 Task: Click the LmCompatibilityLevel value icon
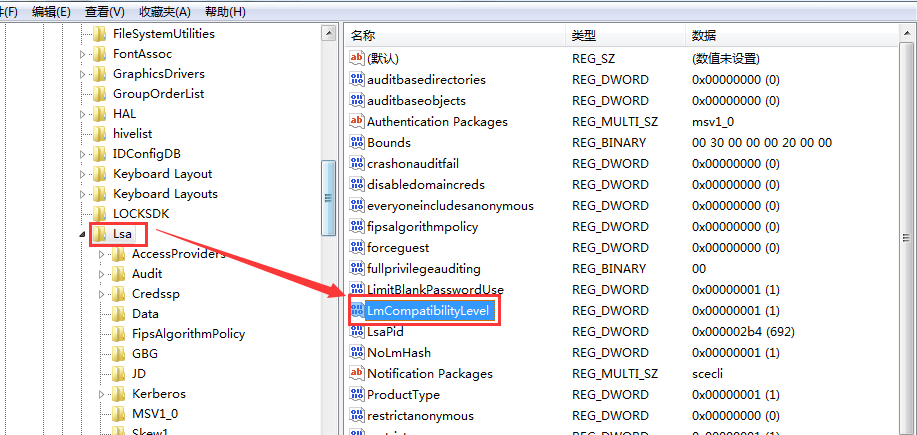(x=357, y=310)
